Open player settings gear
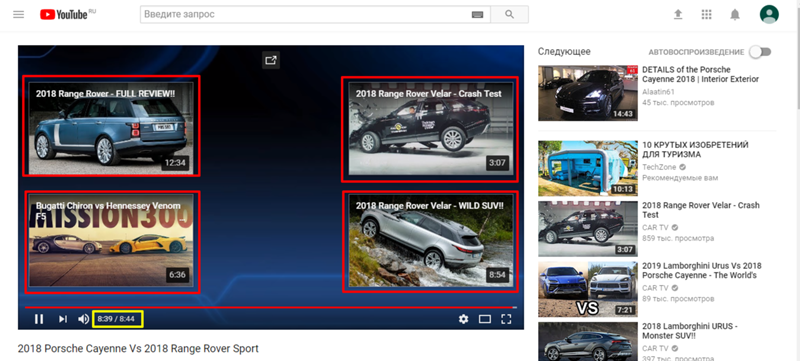The height and width of the screenshot is (361, 800). (463, 319)
